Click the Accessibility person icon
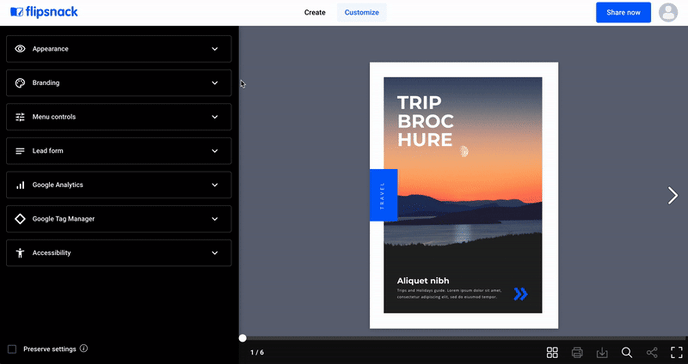The image size is (688, 364). coord(20,253)
